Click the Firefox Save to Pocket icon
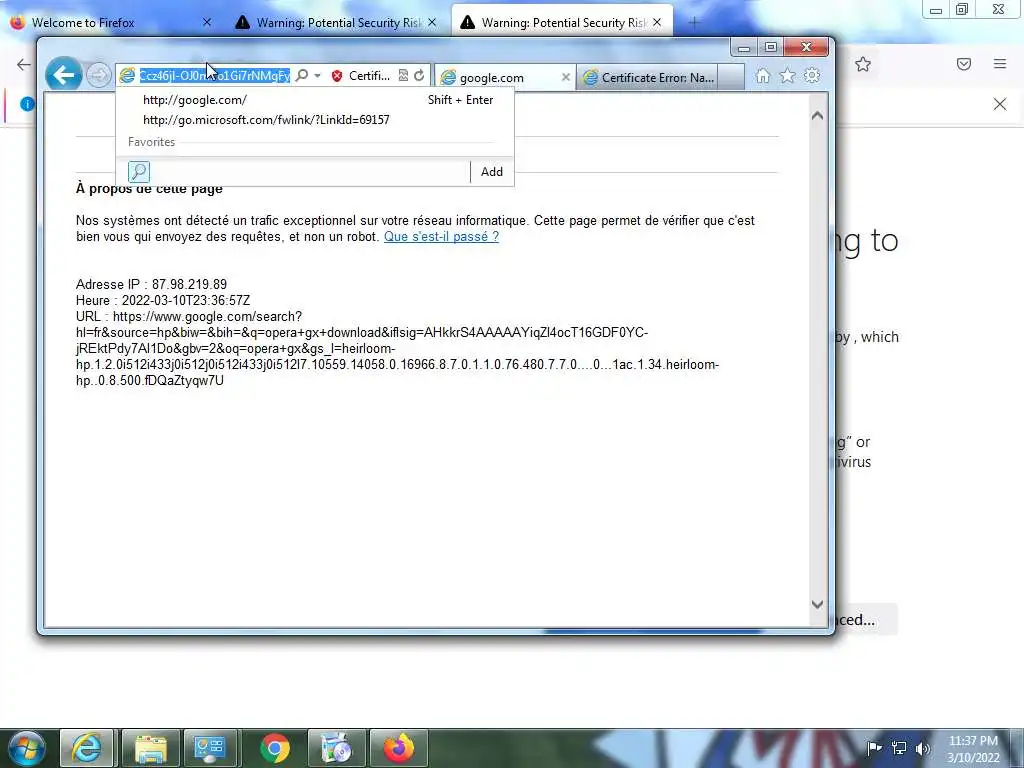This screenshot has height=768, width=1024. 964,64
